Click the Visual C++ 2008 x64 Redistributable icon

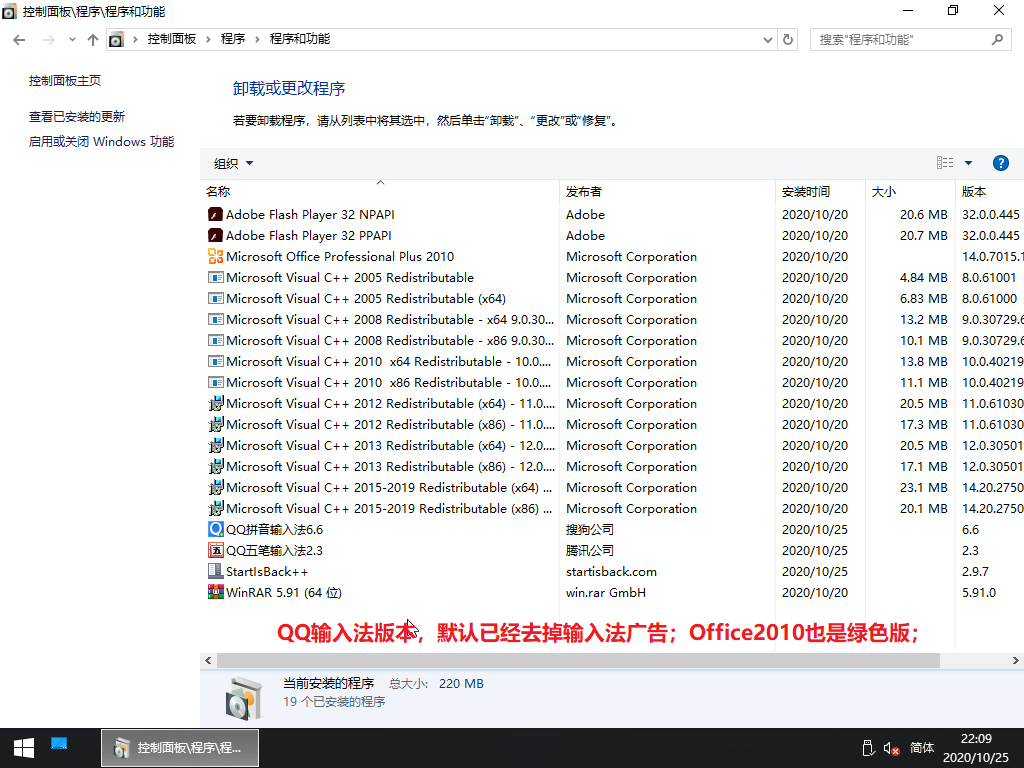(x=215, y=319)
